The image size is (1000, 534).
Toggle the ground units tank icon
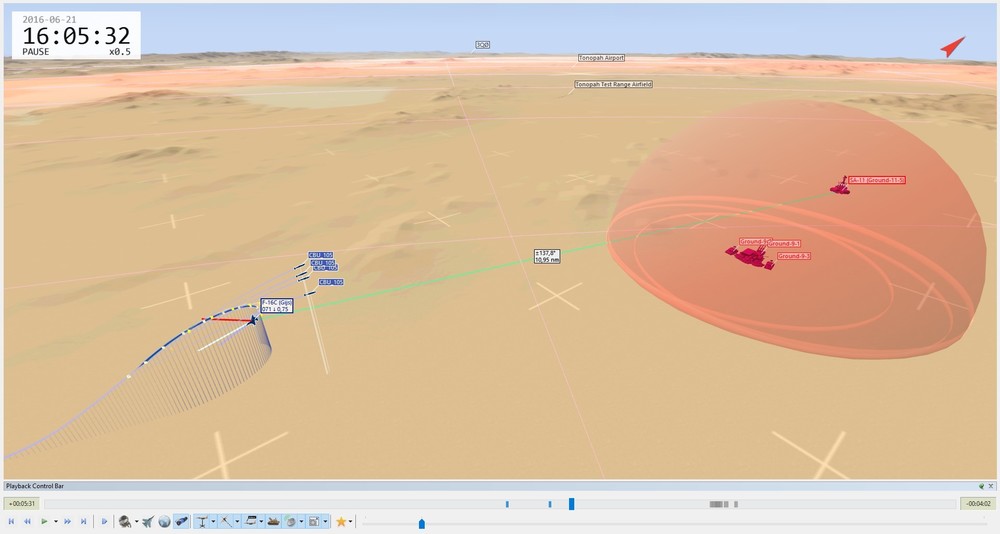tap(274, 522)
